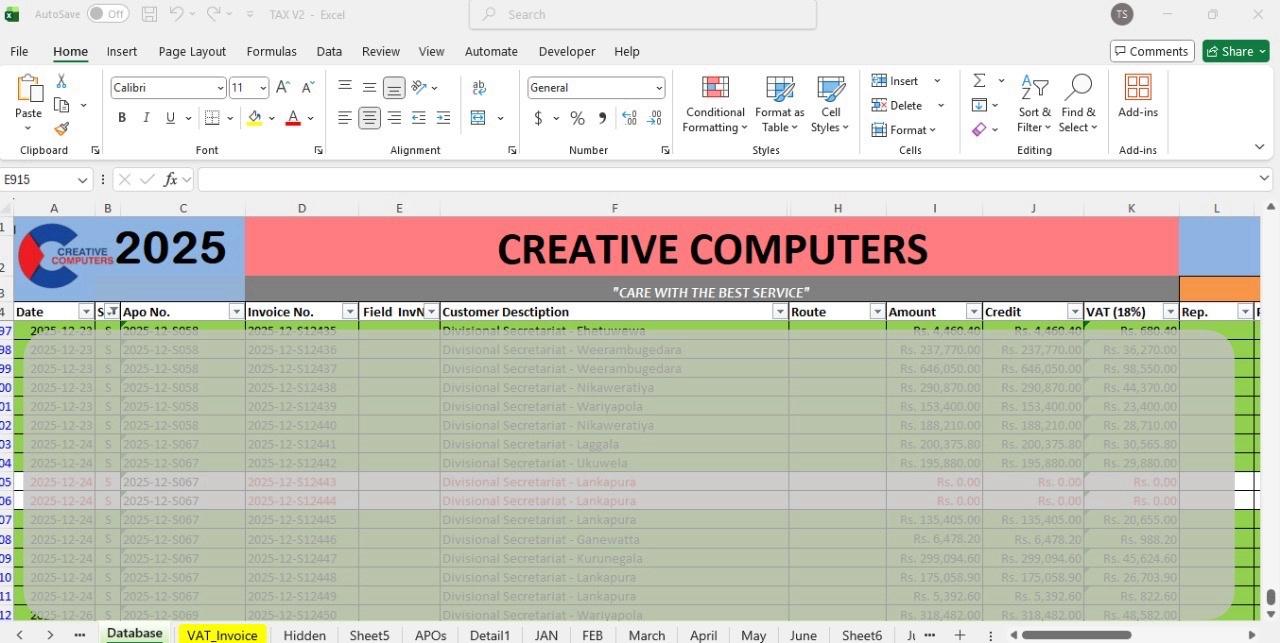
Task: Click the Cut scissors icon
Action: (x=61, y=81)
